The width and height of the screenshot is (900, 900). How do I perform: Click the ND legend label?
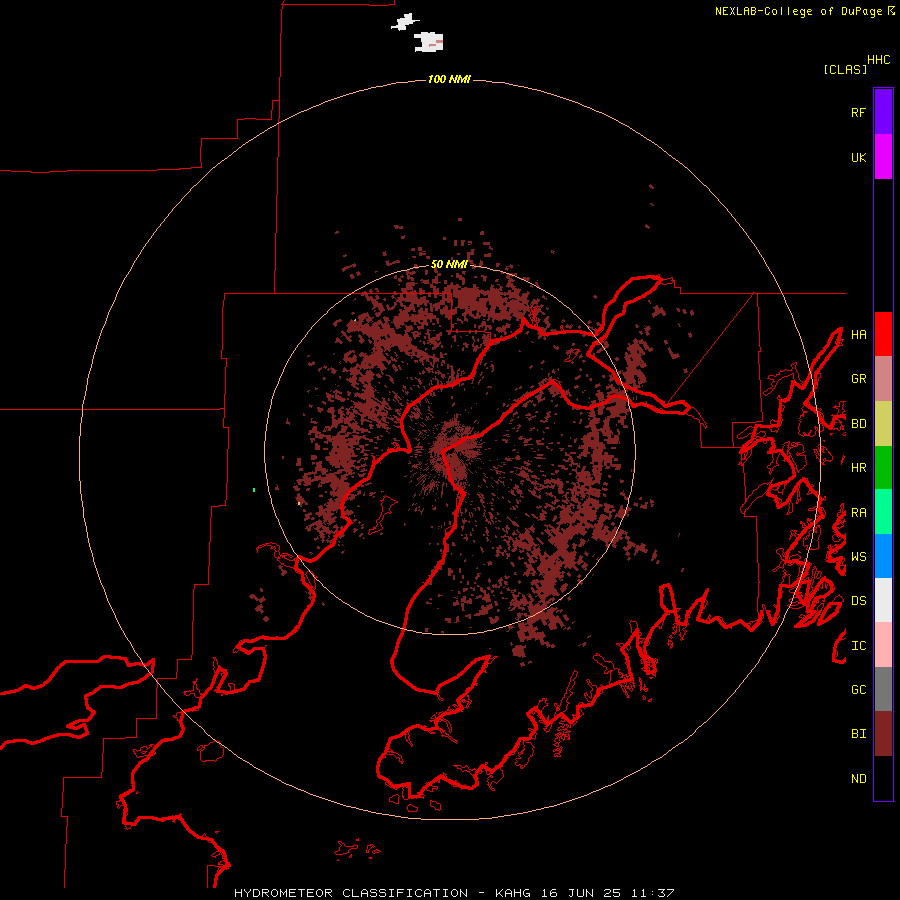coord(858,779)
